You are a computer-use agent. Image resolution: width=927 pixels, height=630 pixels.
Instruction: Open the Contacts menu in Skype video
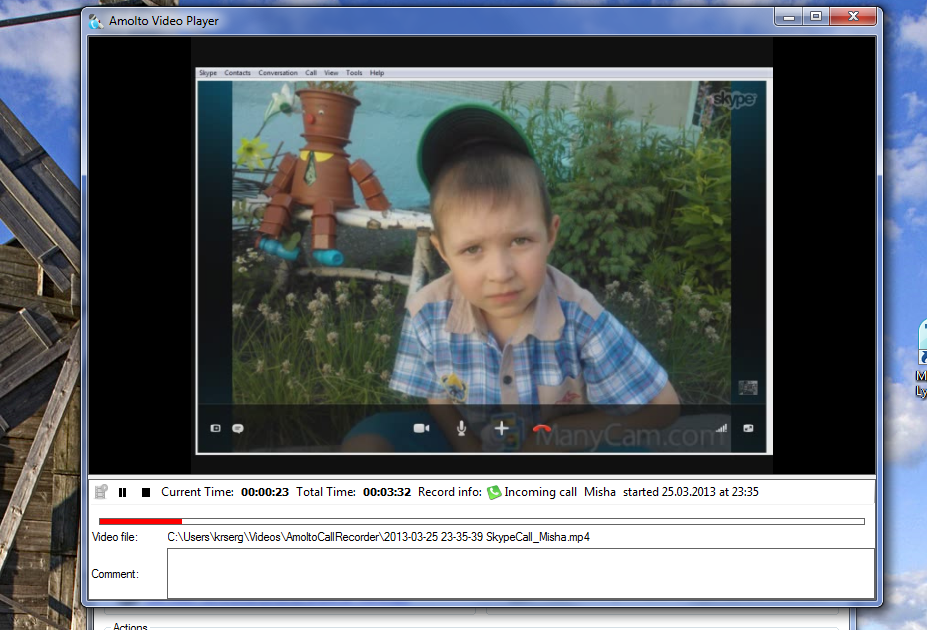(237, 73)
